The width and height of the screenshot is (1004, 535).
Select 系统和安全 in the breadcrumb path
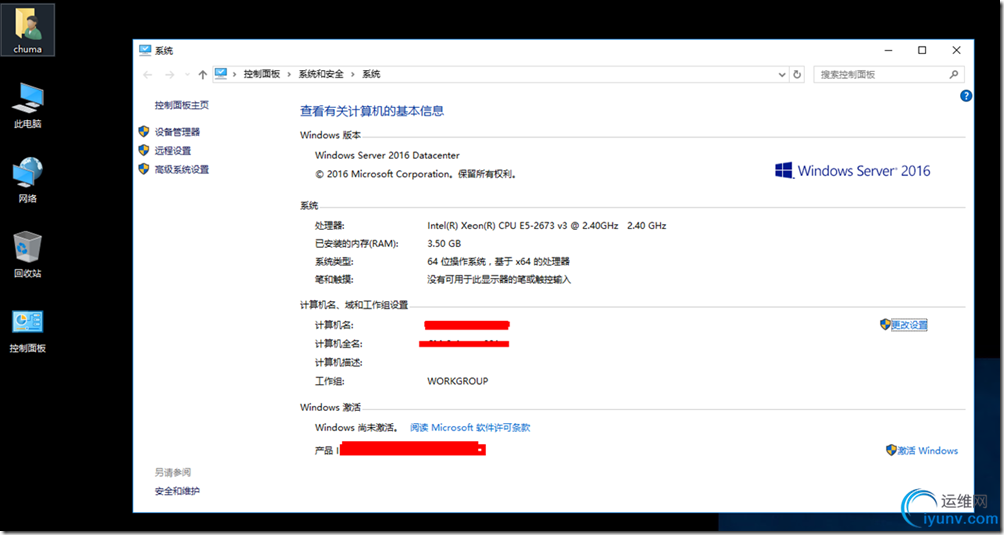[x=321, y=74]
